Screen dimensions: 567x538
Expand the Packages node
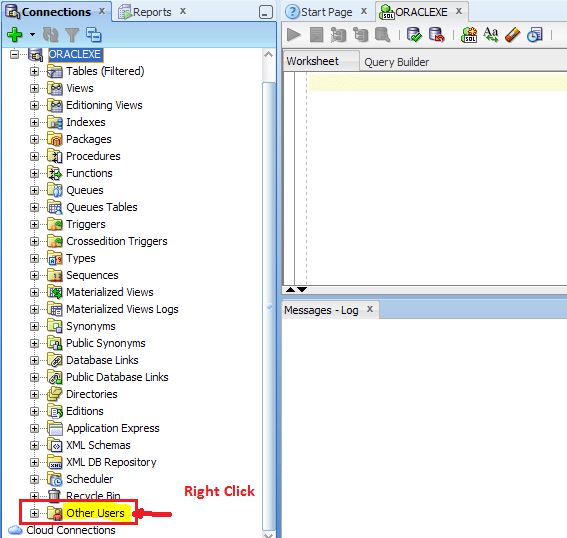point(34,139)
